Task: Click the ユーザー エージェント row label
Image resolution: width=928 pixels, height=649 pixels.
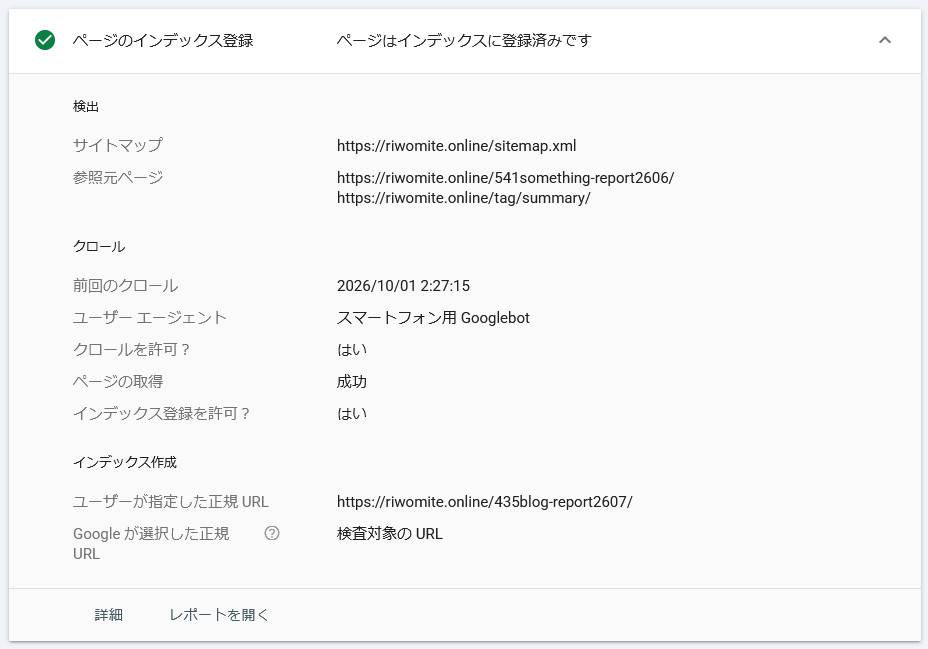Action: (x=150, y=318)
